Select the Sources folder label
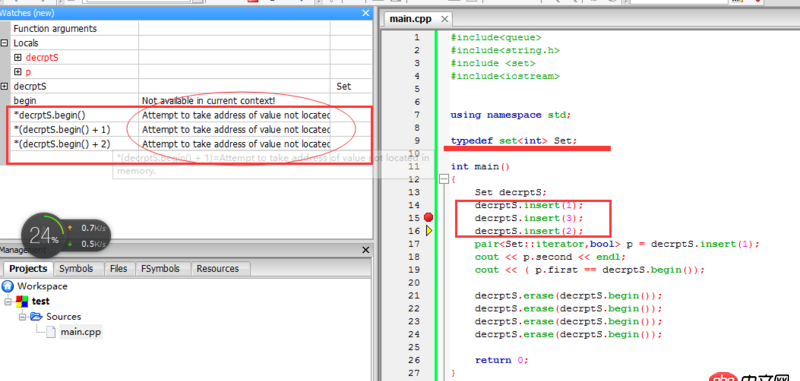This screenshot has width=800, height=381. pos(63,317)
